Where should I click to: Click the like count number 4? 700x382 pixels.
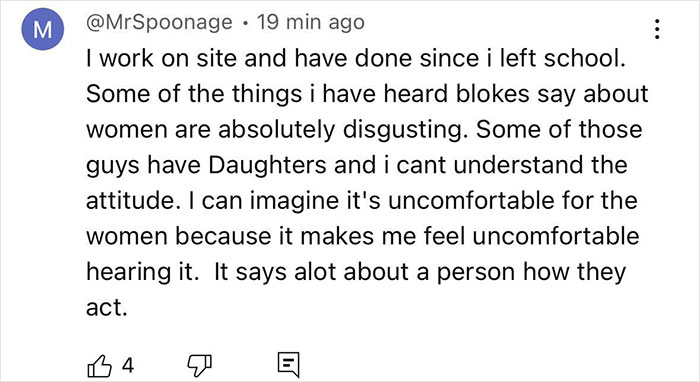(x=128, y=366)
